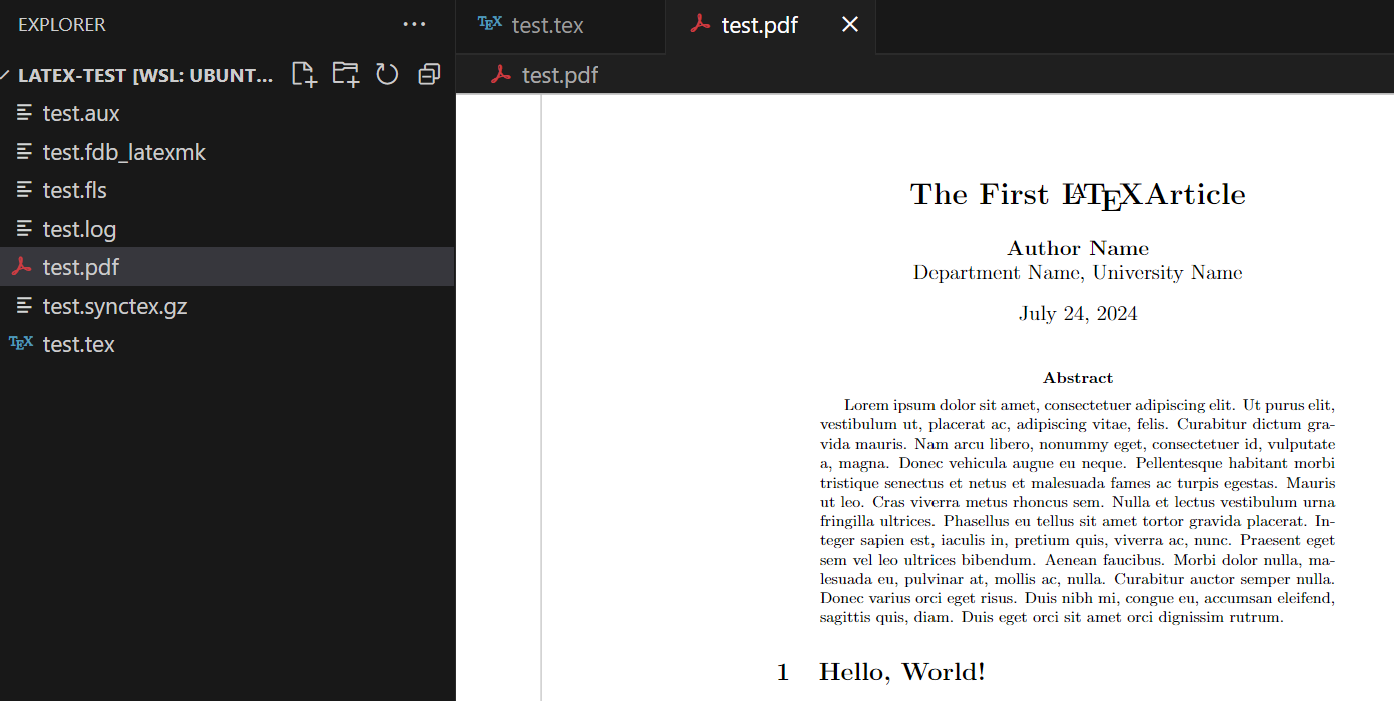Open test.synctex.gz file

click(227, 306)
